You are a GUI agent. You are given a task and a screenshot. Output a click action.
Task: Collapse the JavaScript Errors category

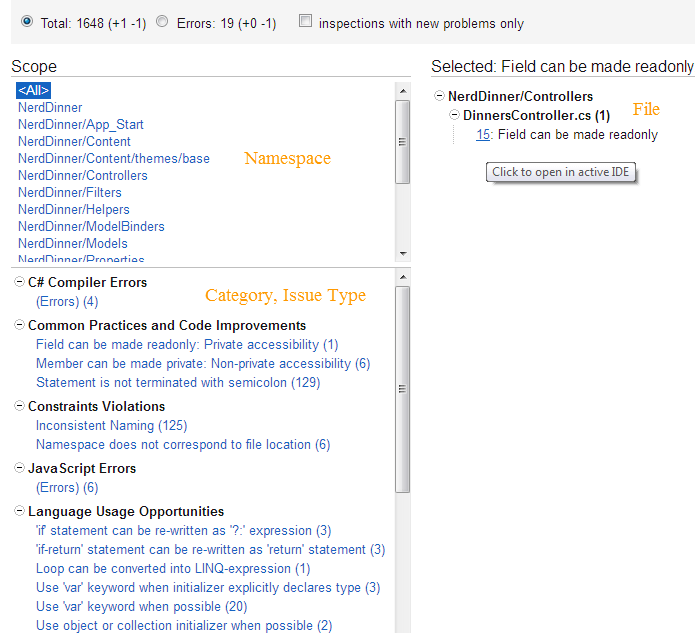point(20,469)
